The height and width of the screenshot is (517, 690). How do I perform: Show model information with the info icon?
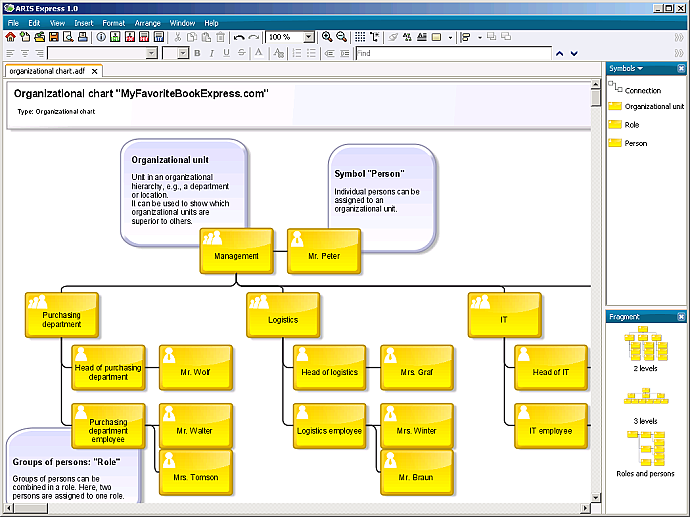tap(101, 37)
